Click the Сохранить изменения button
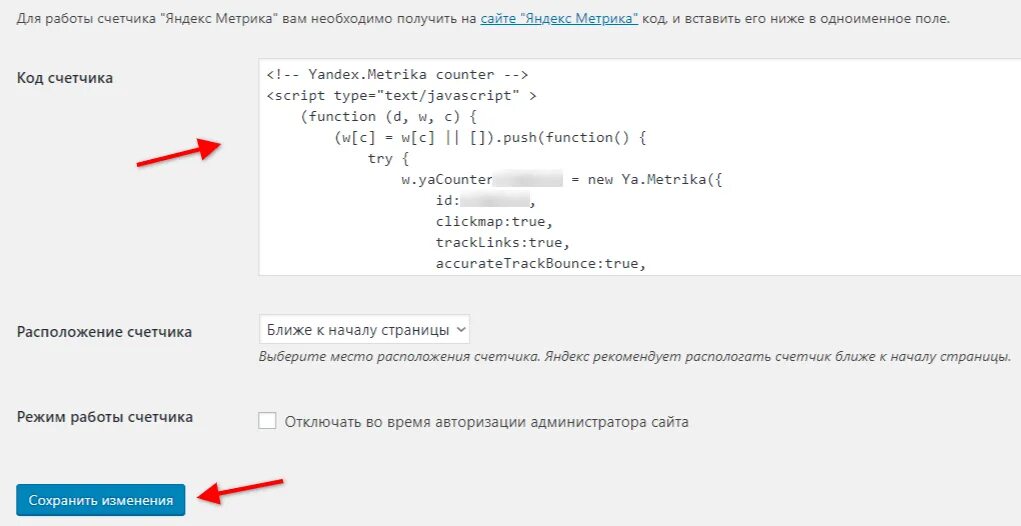The height and width of the screenshot is (526, 1021). tap(101, 500)
